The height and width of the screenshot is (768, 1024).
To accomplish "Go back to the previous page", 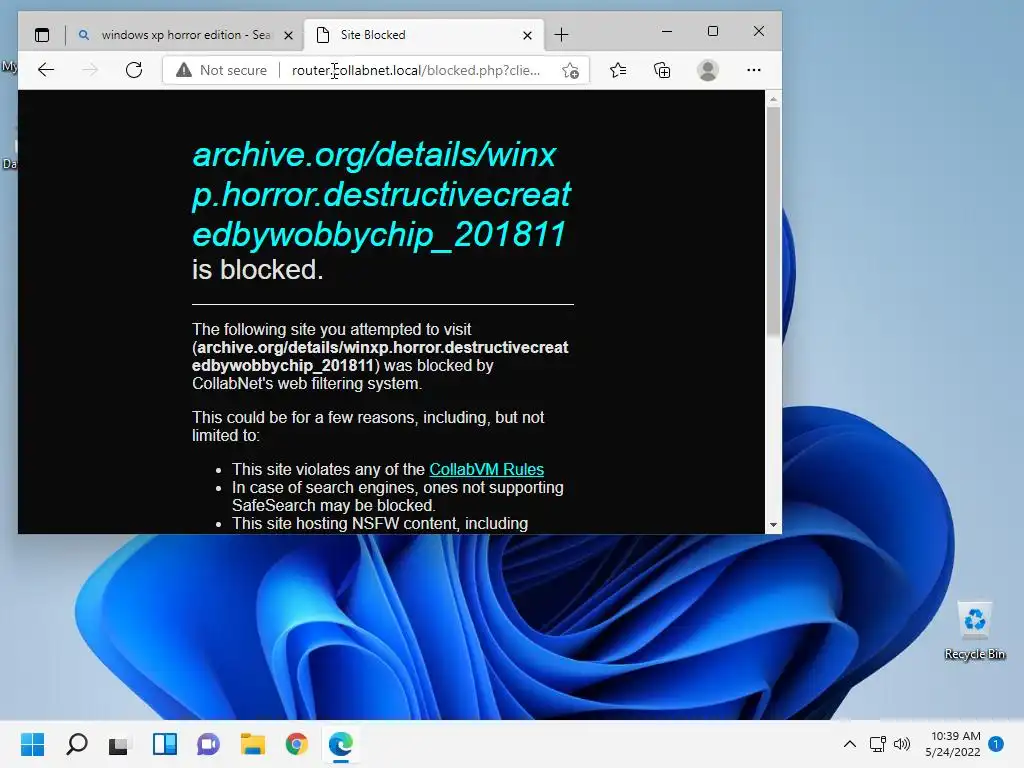I will (x=46, y=70).
